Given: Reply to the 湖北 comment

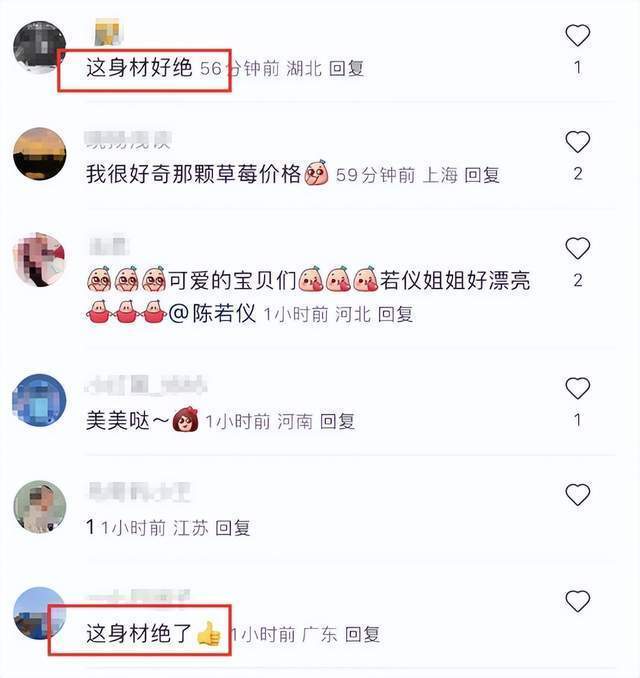Looking at the screenshot, I should (346, 68).
